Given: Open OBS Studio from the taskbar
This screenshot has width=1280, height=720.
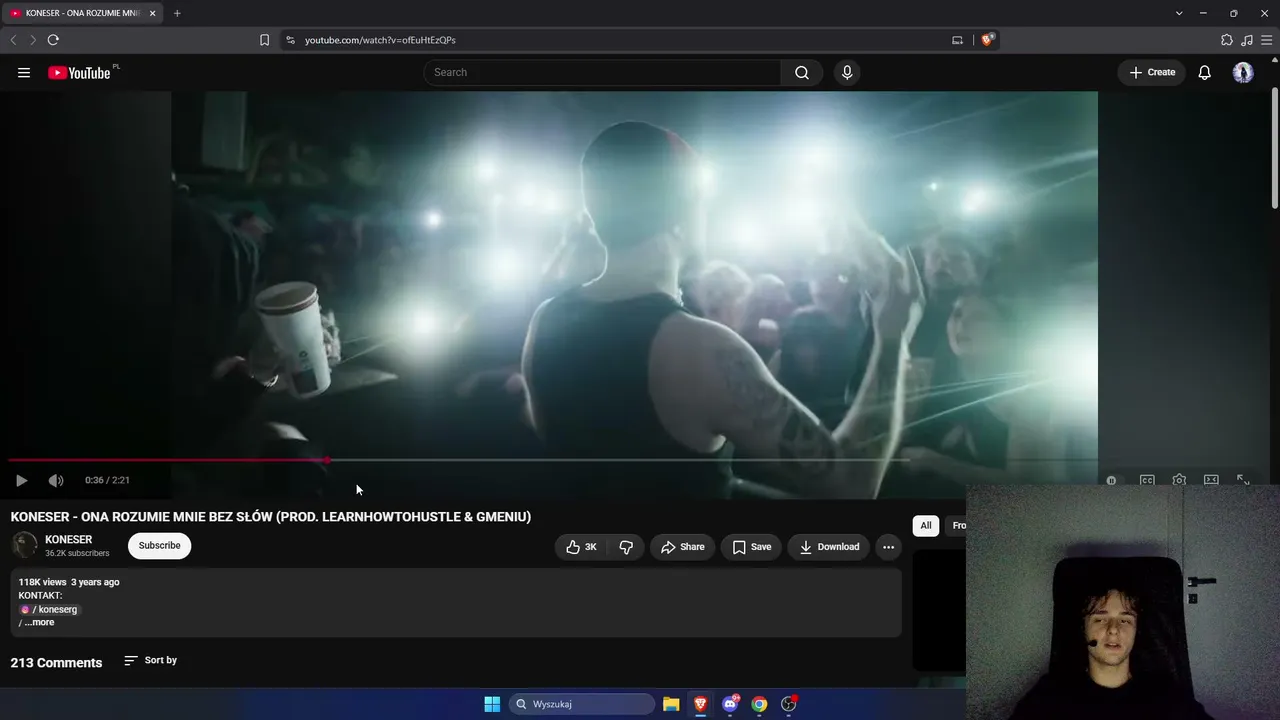Looking at the screenshot, I should pyautogui.click(x=789, y=704).
